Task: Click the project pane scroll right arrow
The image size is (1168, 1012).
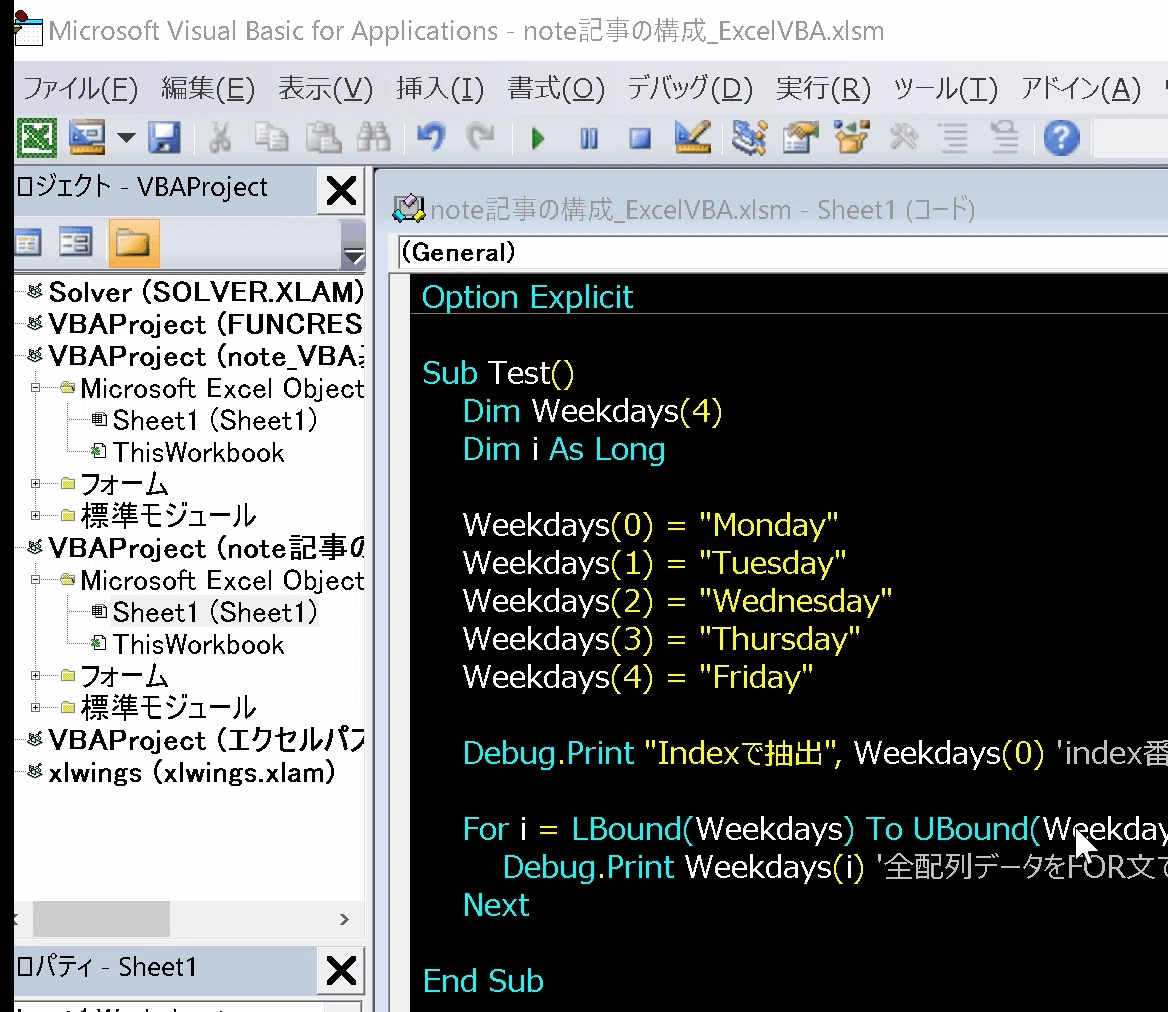Action: (x=344, y=919)
